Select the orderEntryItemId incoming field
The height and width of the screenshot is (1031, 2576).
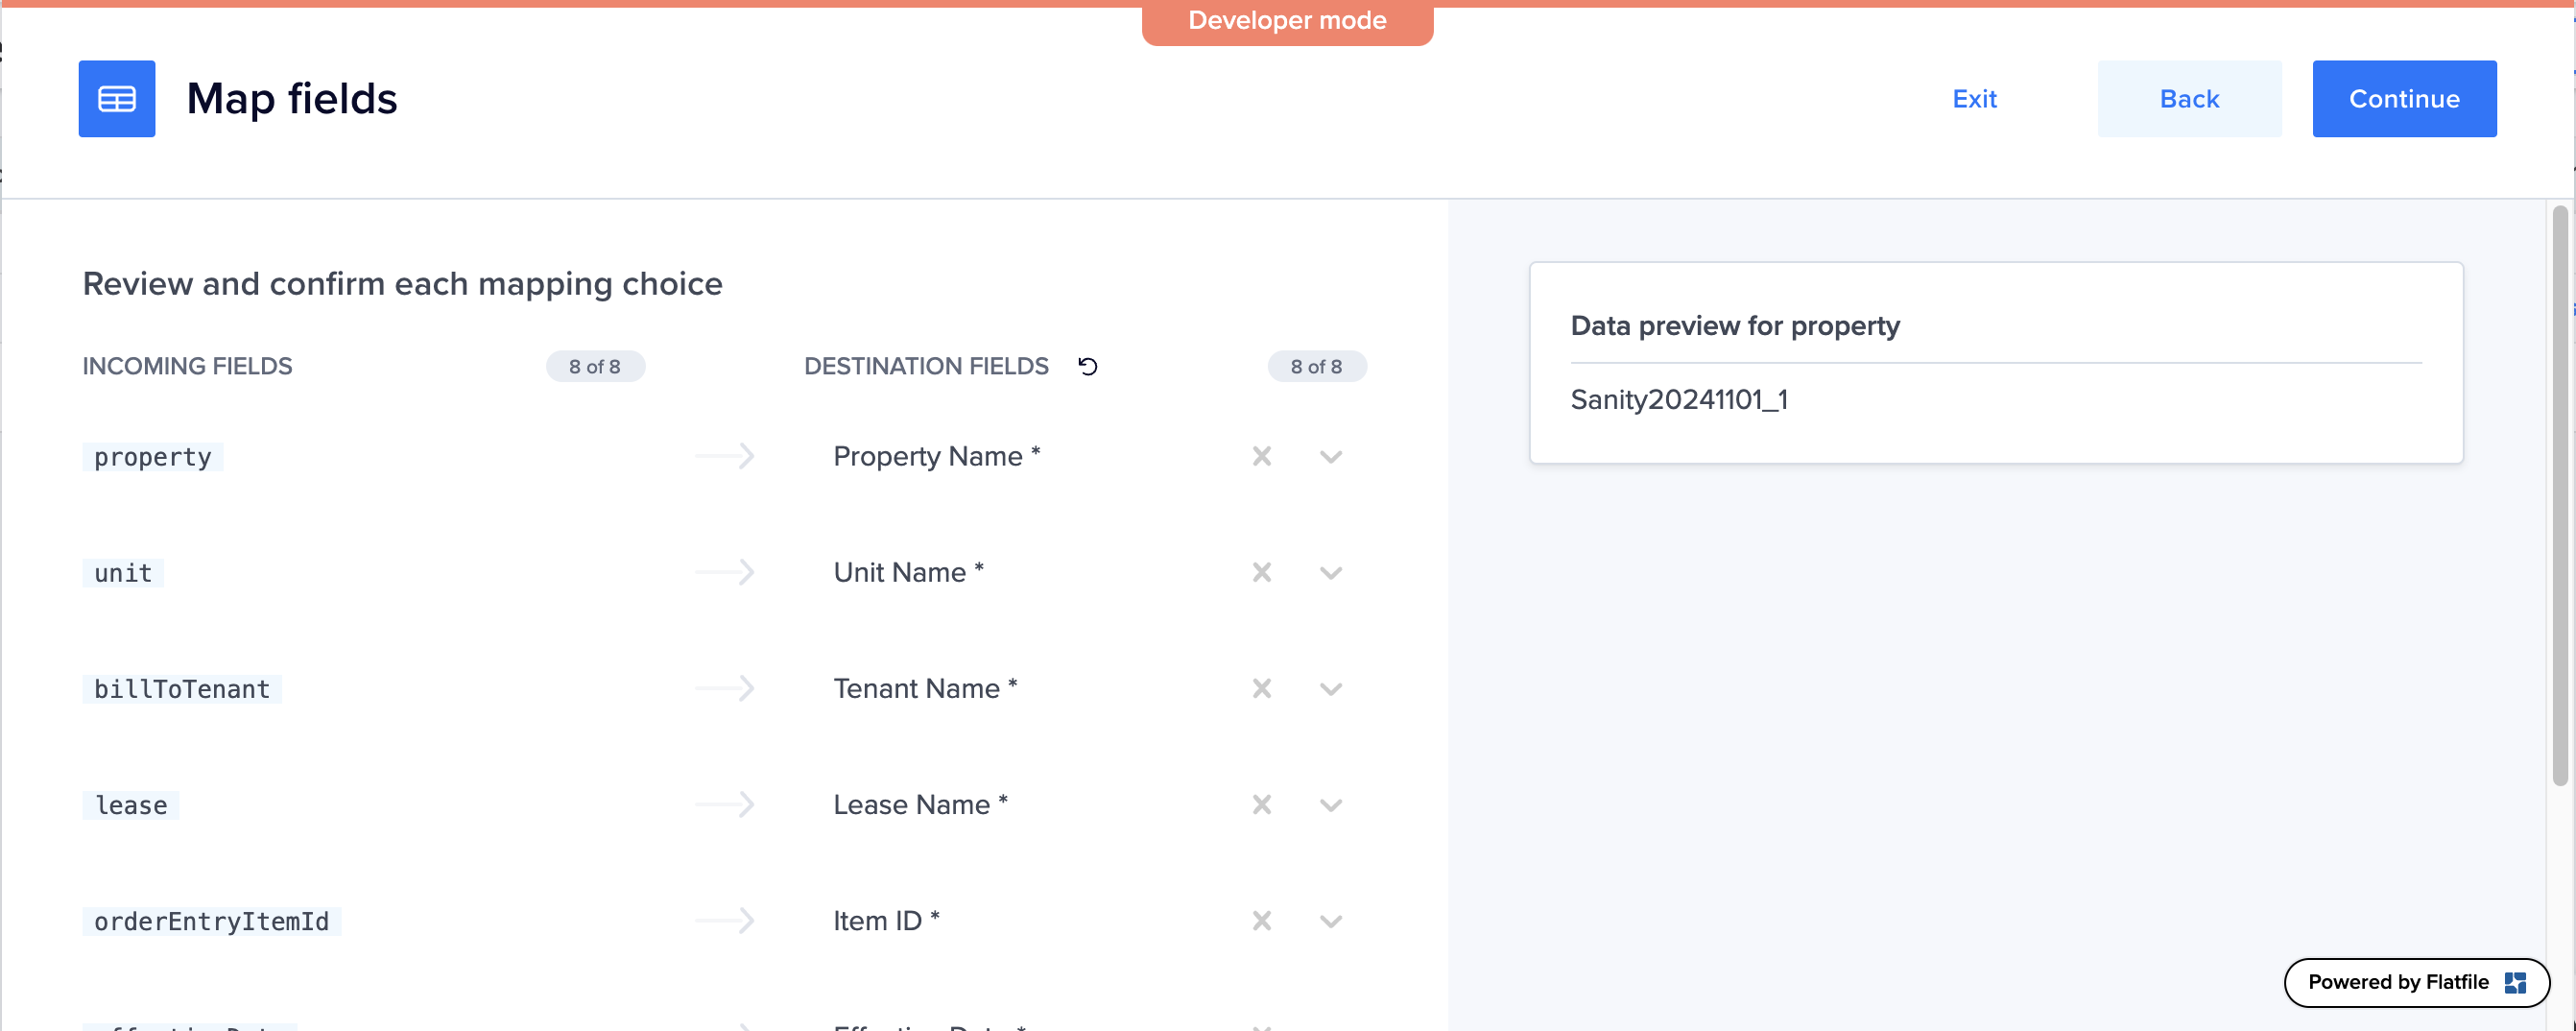[x=212, y=921]
